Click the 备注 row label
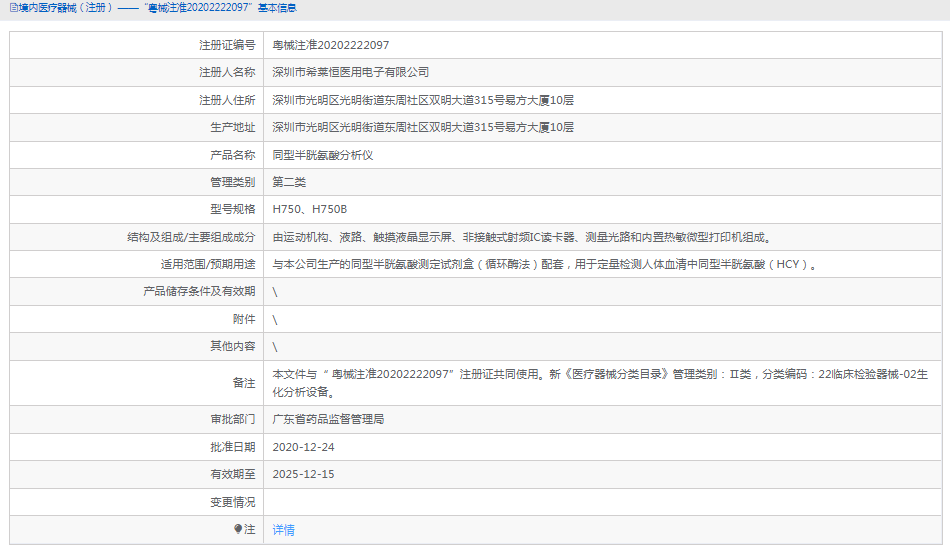Image resolution: width=950 pixels, height=552 pixels. click(244, 383)
